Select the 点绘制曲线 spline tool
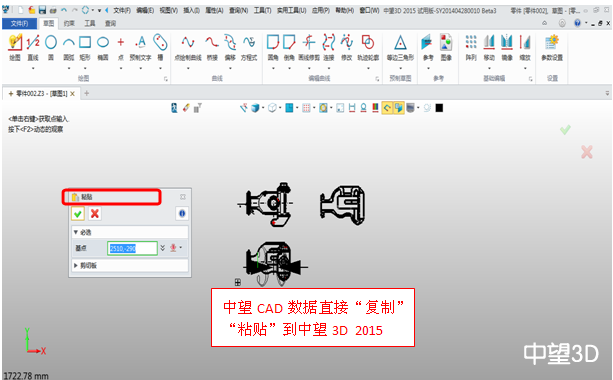 [x=188, y=47]
